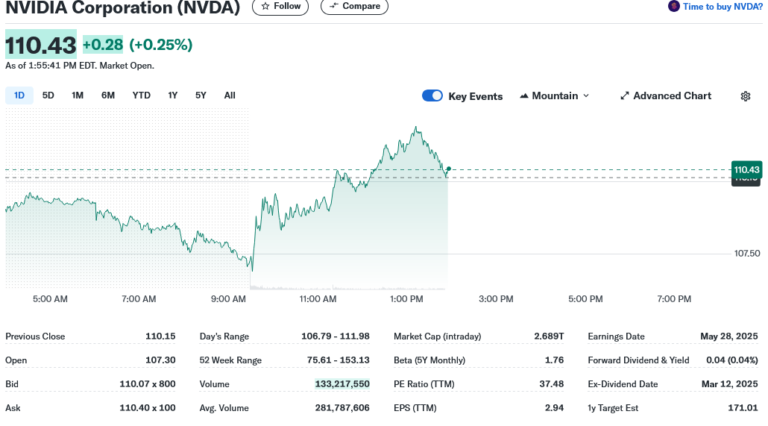The height and width of the screenshot is (426, 768).
Task: Click the PE Ratio (TTM) label
Action: click(424, 384)
